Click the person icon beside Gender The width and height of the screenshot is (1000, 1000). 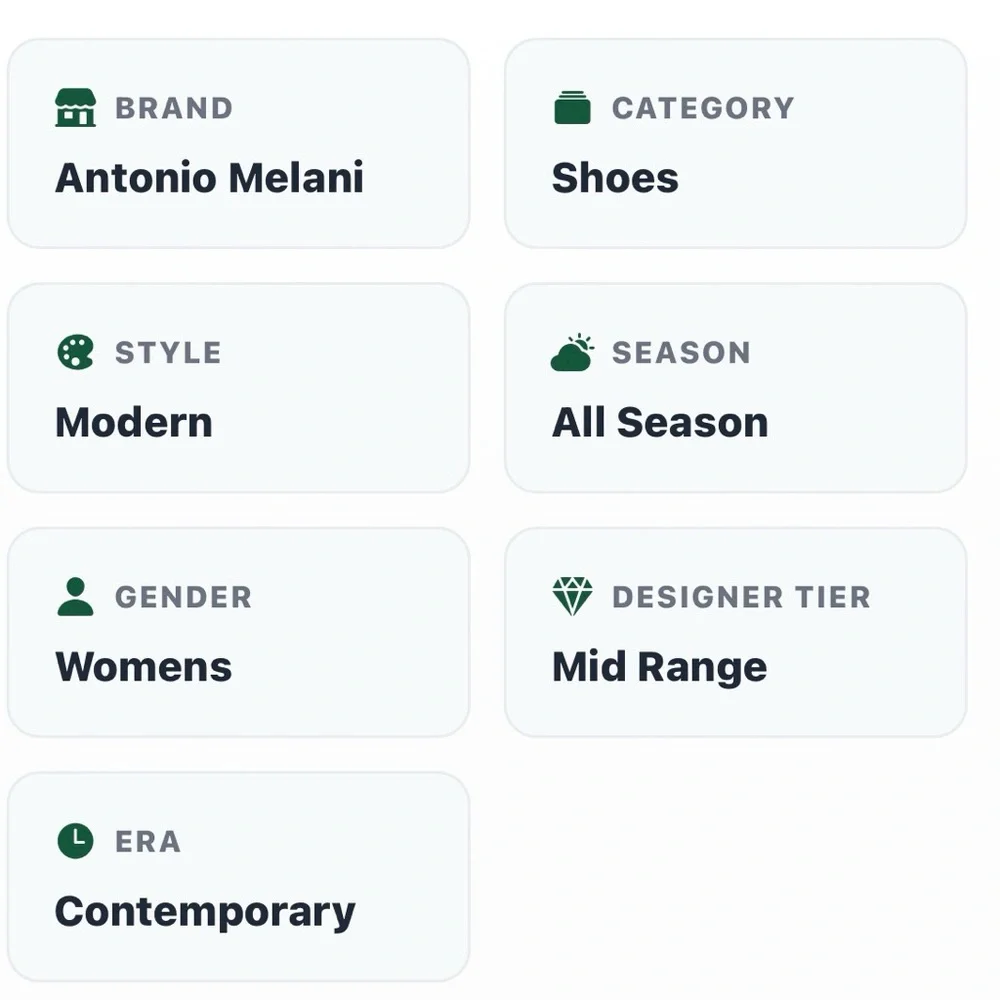point(75,596)
